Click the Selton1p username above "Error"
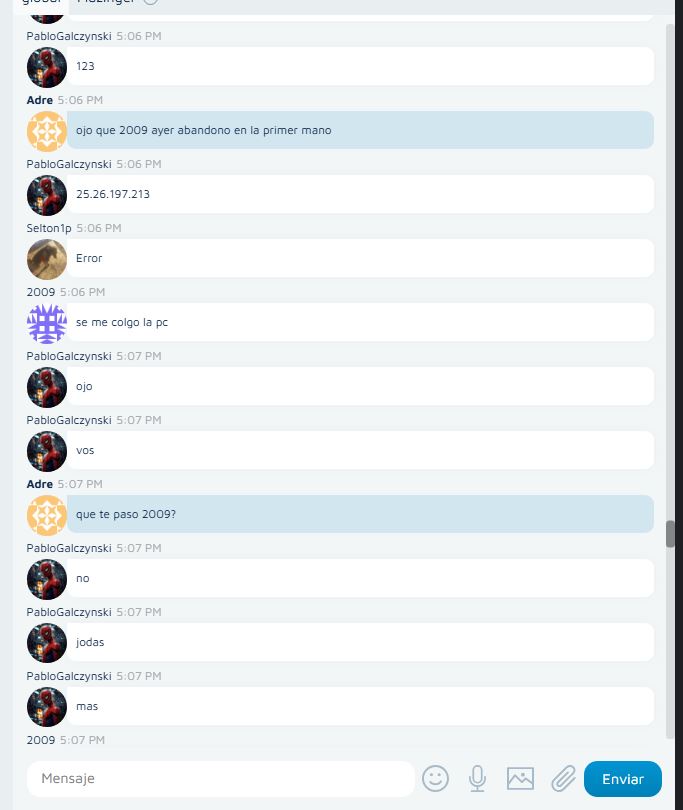Viewport: 683px width, 810px height. 49,228
